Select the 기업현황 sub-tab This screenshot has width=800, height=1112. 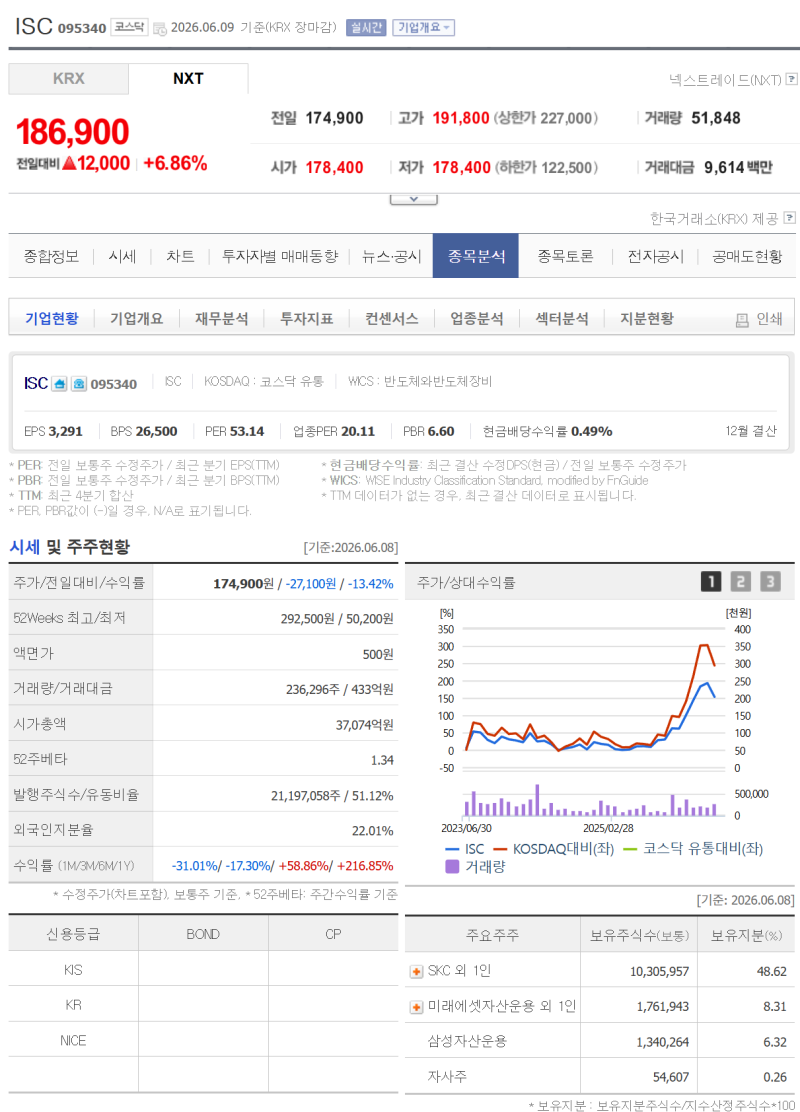click(x=52, y=318)
